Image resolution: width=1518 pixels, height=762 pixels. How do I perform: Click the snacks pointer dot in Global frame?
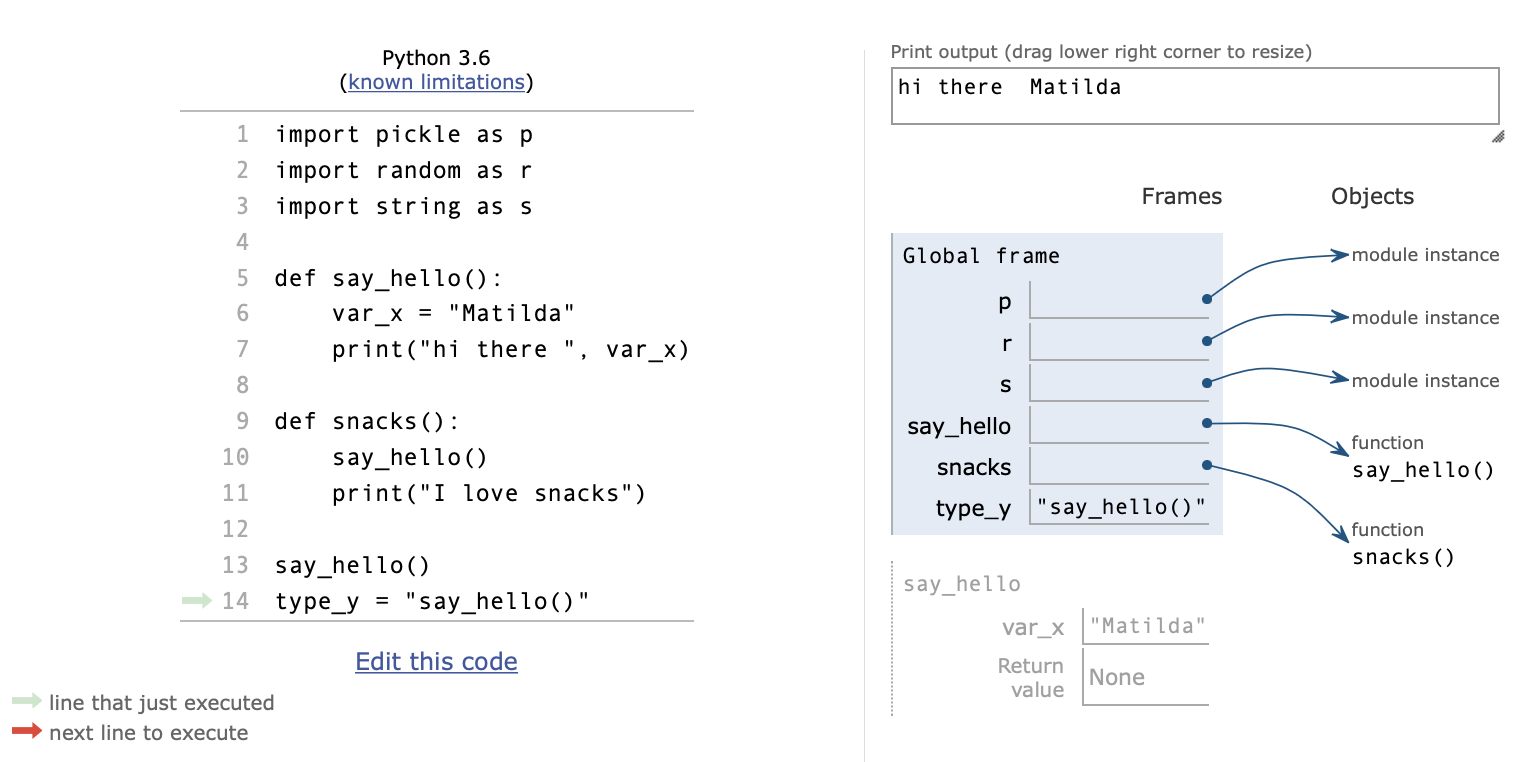coord(1207,465)
